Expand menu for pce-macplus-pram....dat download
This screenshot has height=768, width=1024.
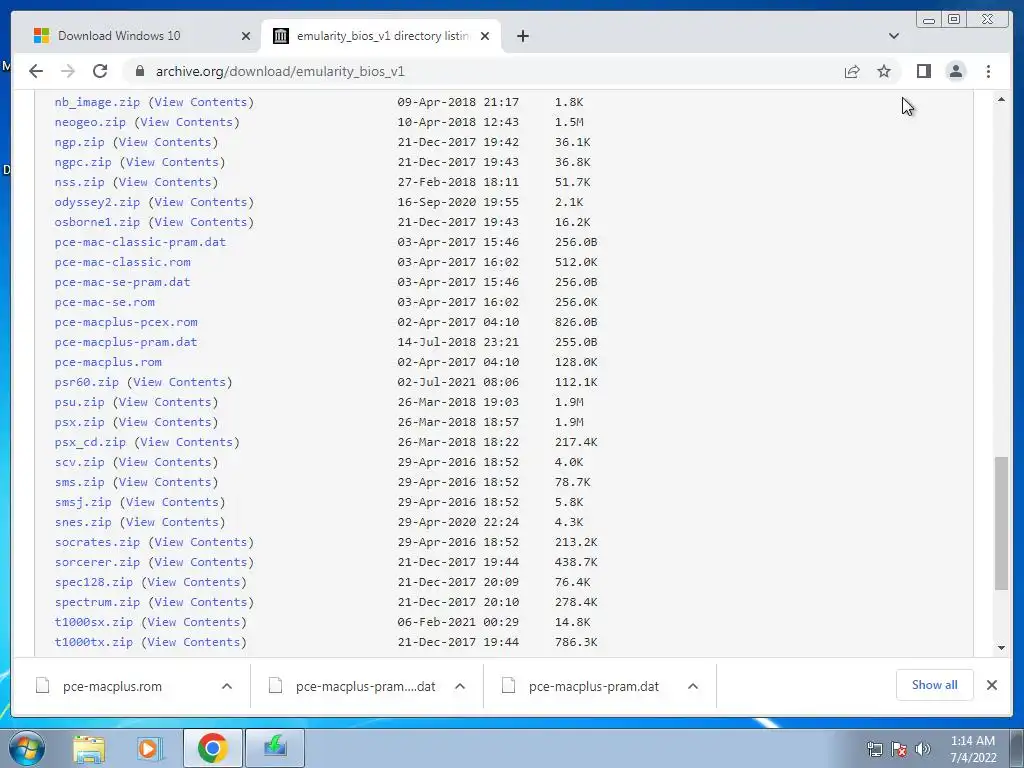(460, 686)
